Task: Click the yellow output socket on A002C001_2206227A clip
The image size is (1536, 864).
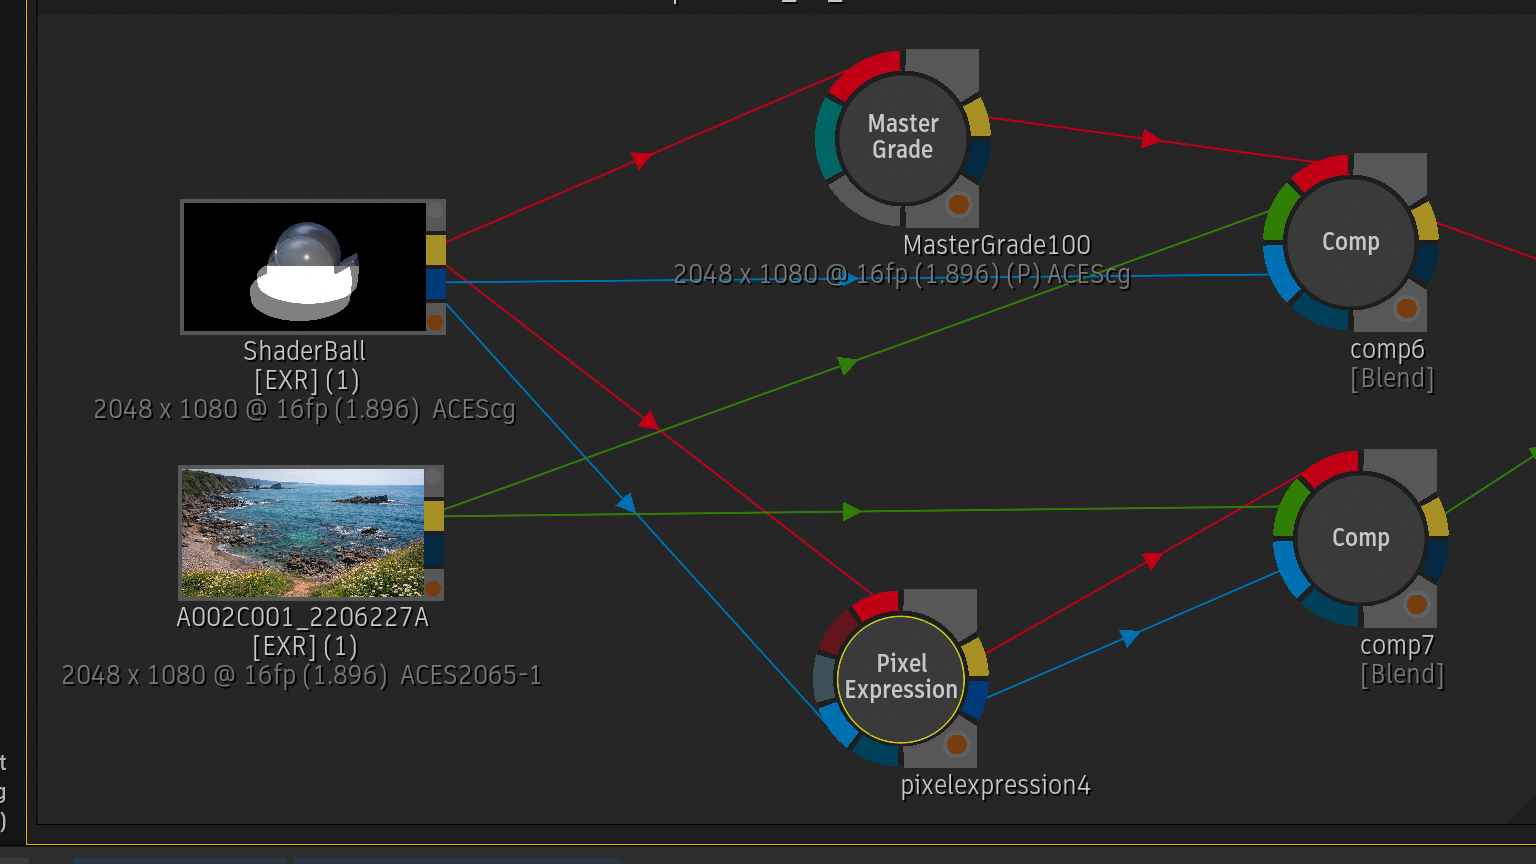Action: point(434,516)
